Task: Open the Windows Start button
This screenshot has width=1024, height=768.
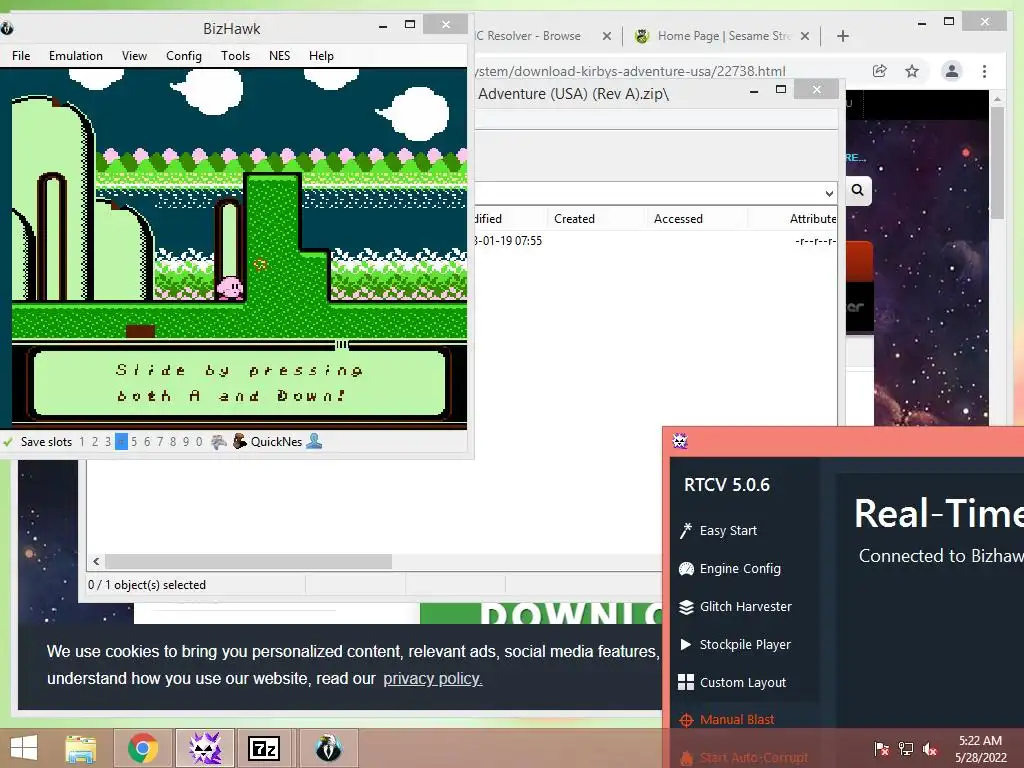Action: 24,748
